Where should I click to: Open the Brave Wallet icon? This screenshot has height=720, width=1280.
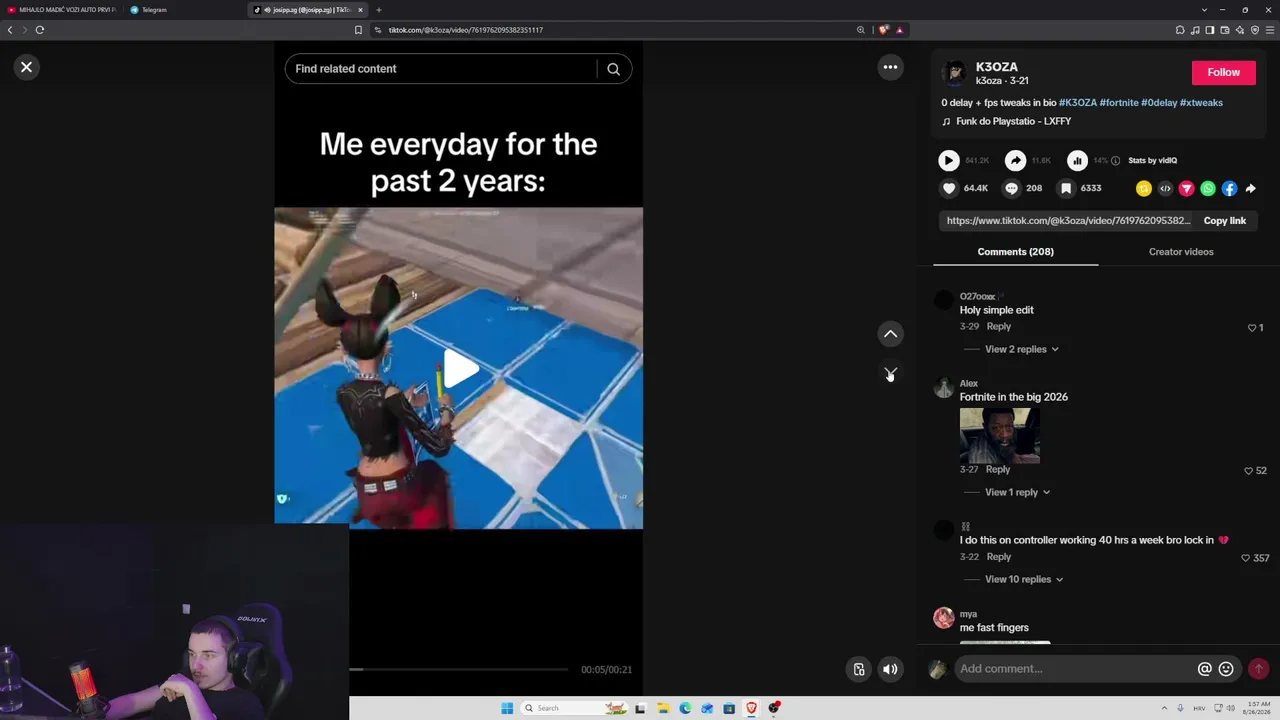pyautogui.click(x=1225, y=30)
